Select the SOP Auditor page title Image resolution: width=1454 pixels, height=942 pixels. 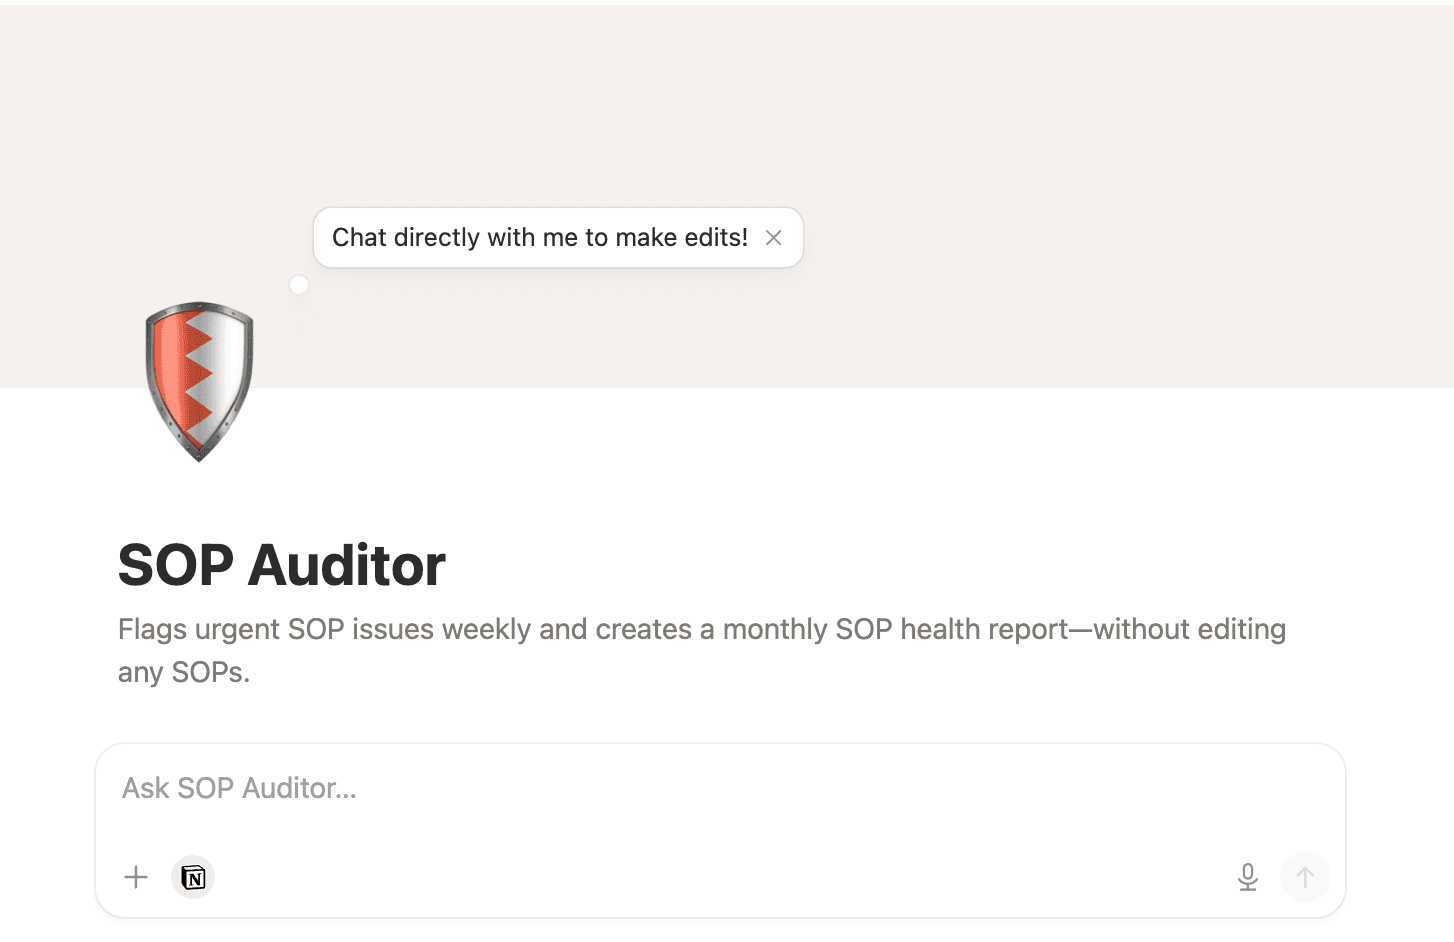(x=281, y=565)
